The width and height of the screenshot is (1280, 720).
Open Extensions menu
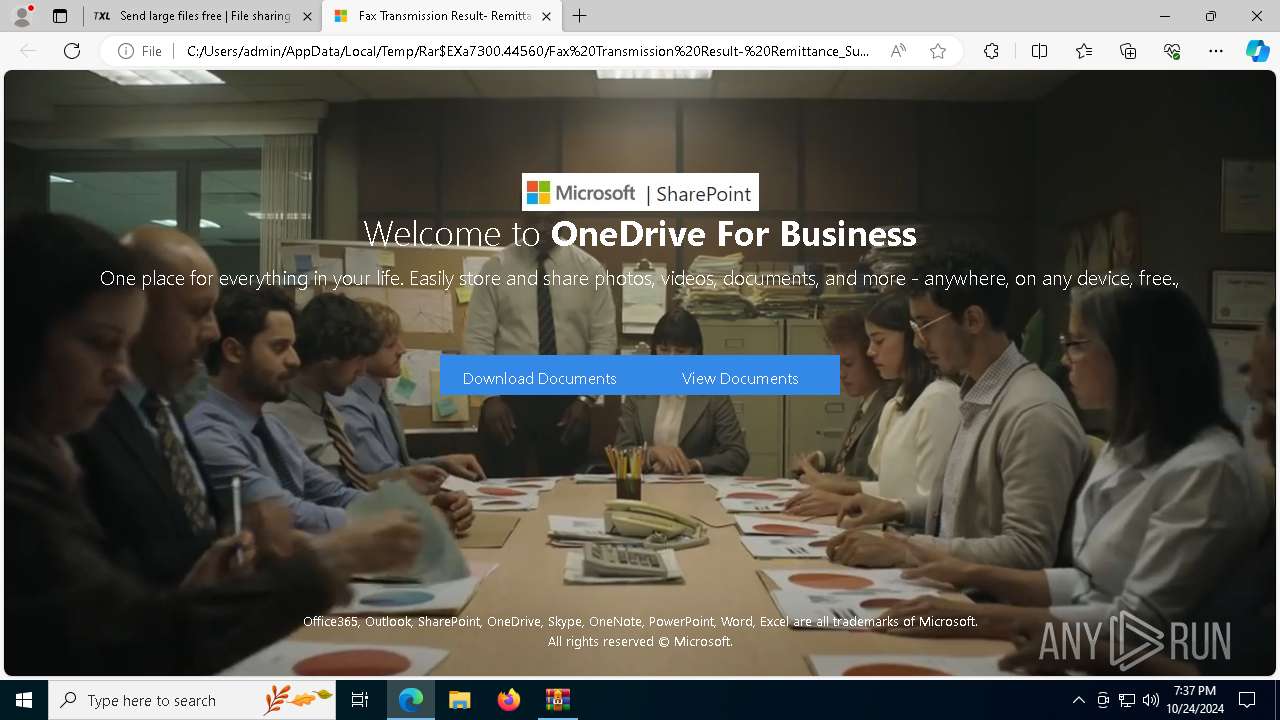coord(991,51)
